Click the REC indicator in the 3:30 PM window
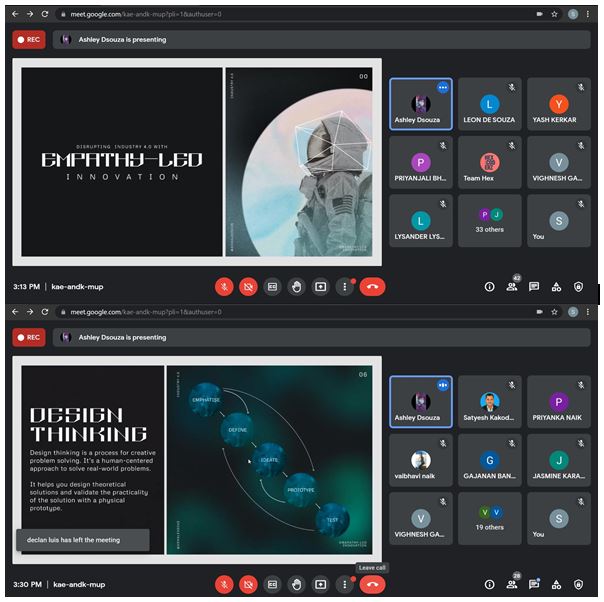This screenshot has width=604, height=602. [29, 337]
